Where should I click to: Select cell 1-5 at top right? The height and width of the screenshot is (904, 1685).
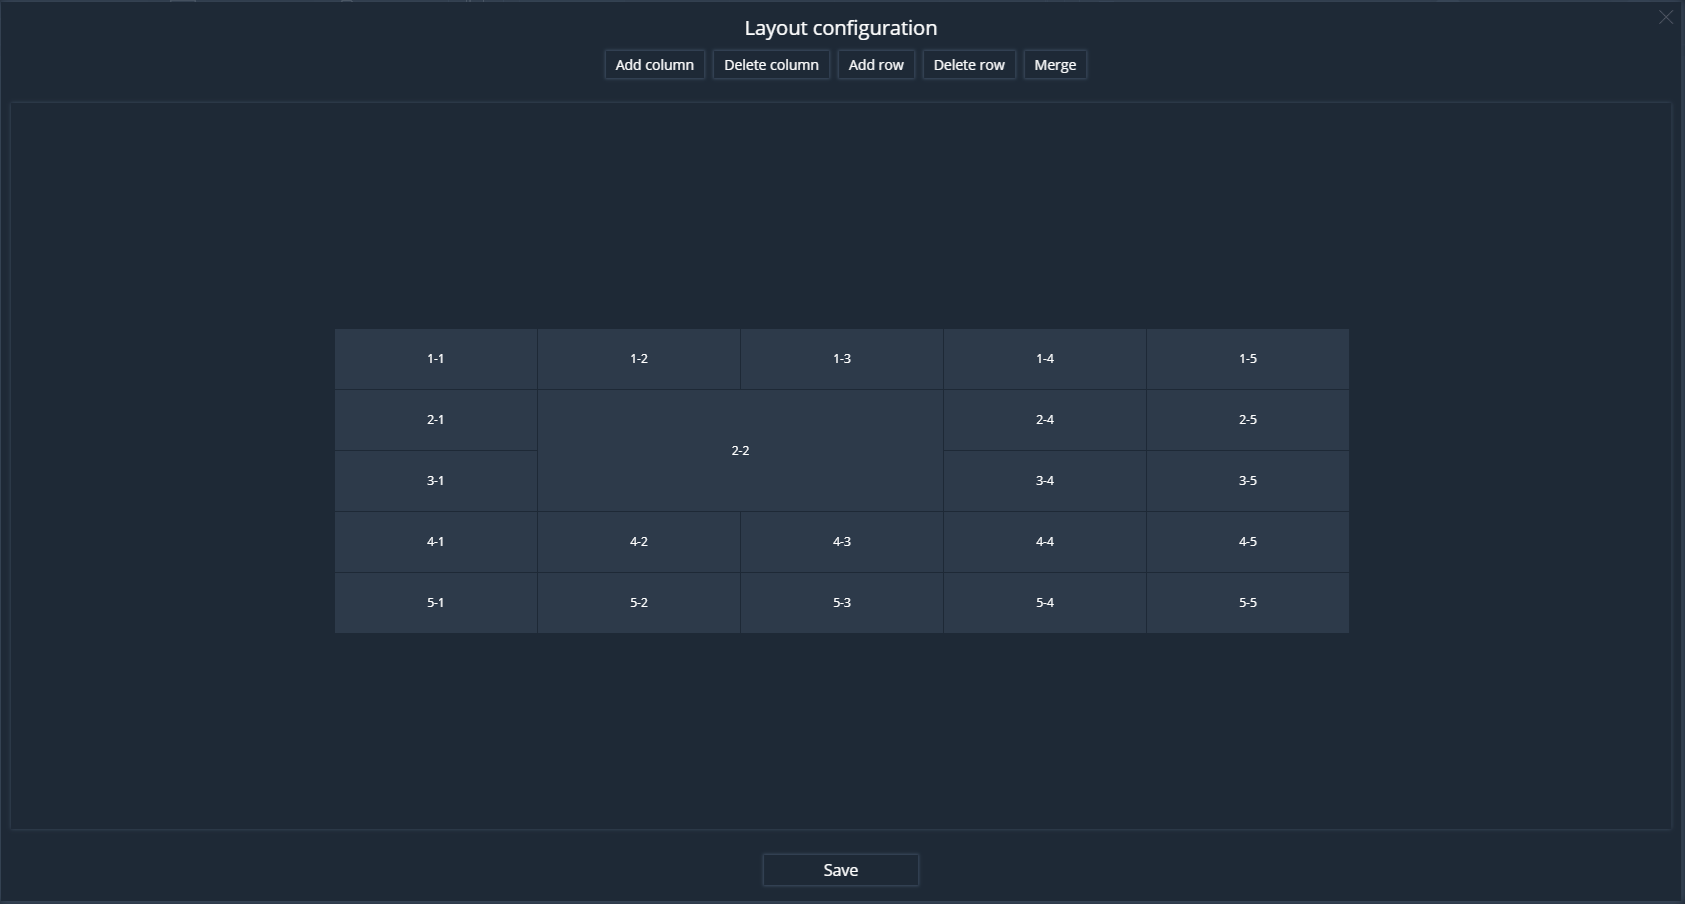point(1247,359)
